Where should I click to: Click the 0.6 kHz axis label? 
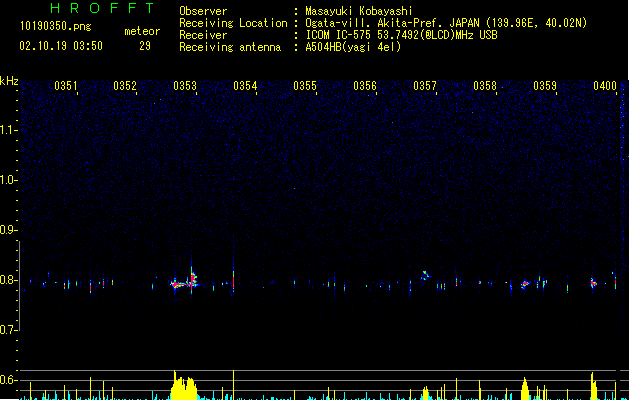point(8,380)
